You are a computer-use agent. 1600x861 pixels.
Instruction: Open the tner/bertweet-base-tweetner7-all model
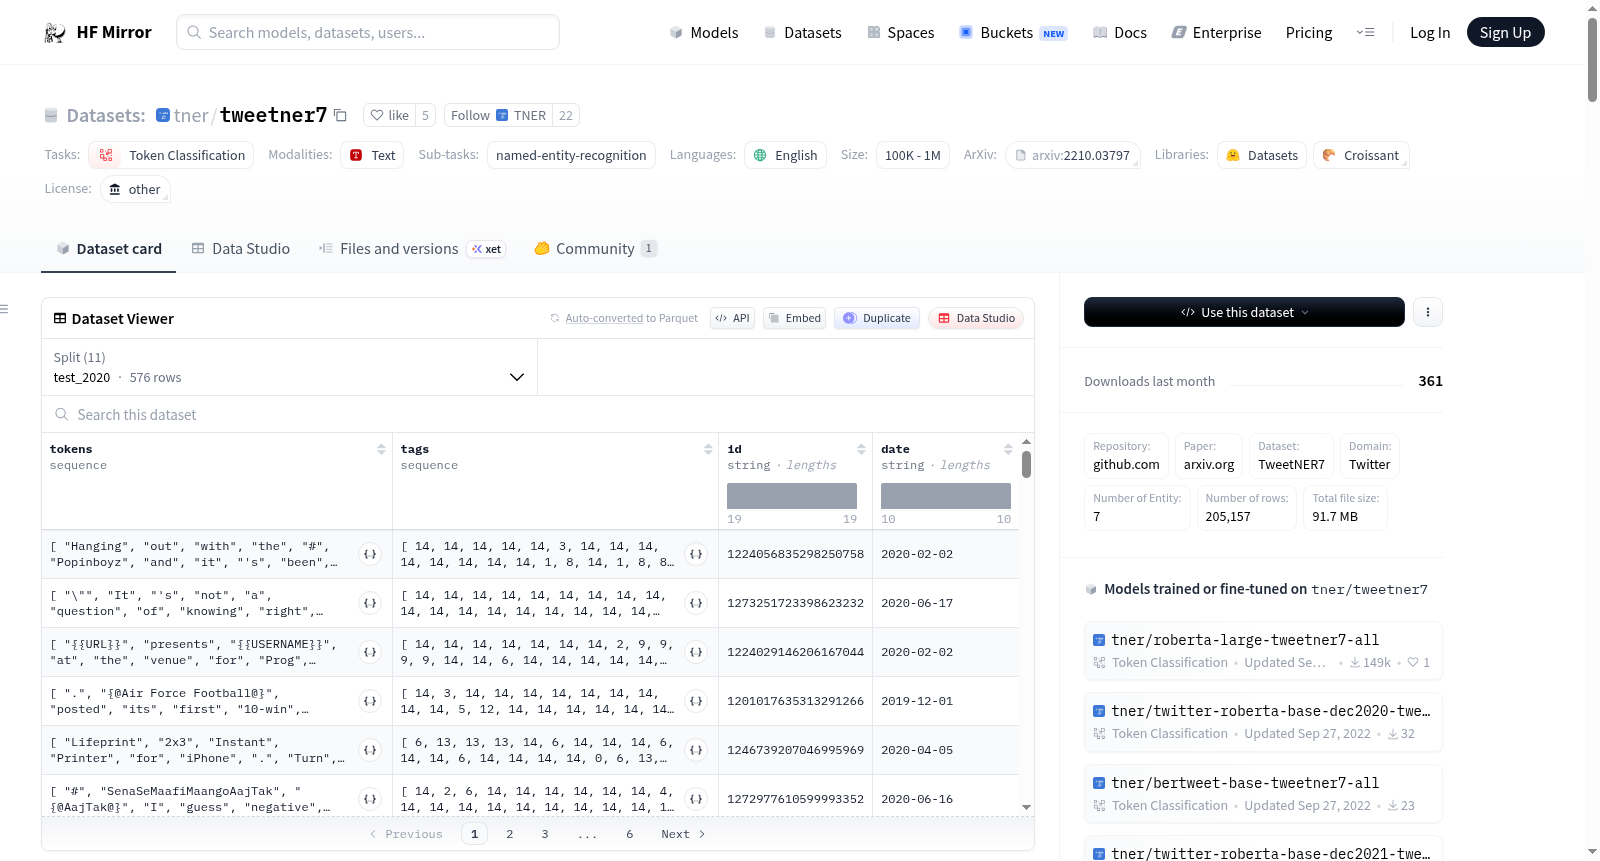1263,794
